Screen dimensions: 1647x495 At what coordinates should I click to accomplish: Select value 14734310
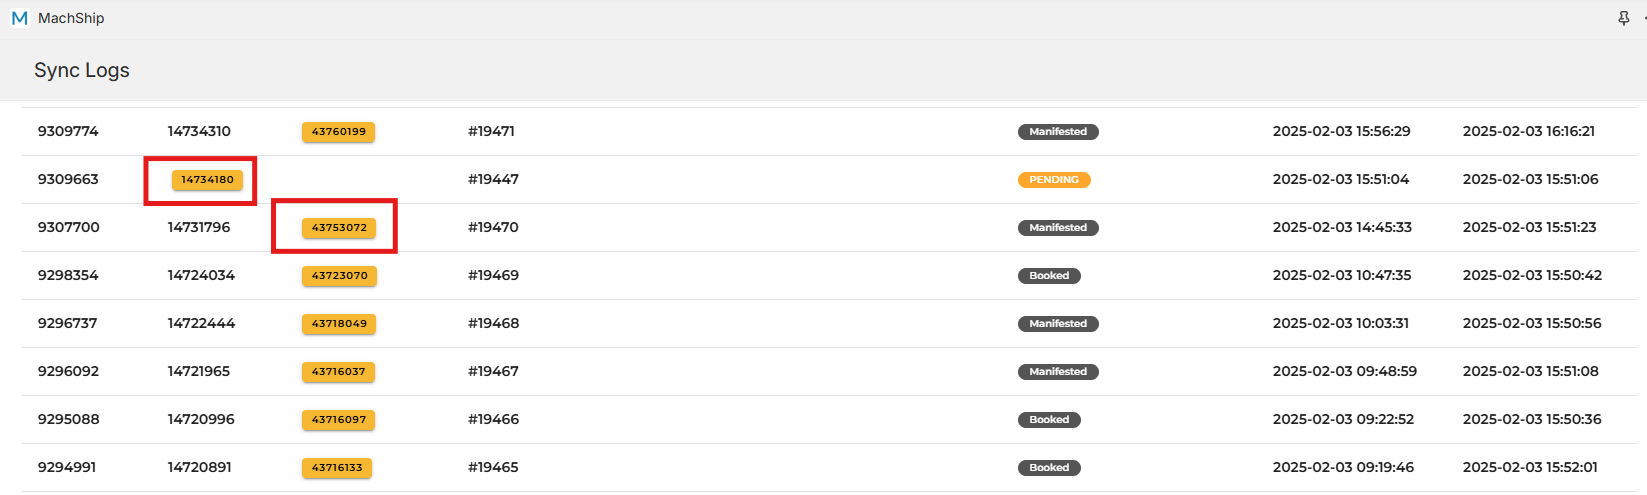[x=199, y=131]
